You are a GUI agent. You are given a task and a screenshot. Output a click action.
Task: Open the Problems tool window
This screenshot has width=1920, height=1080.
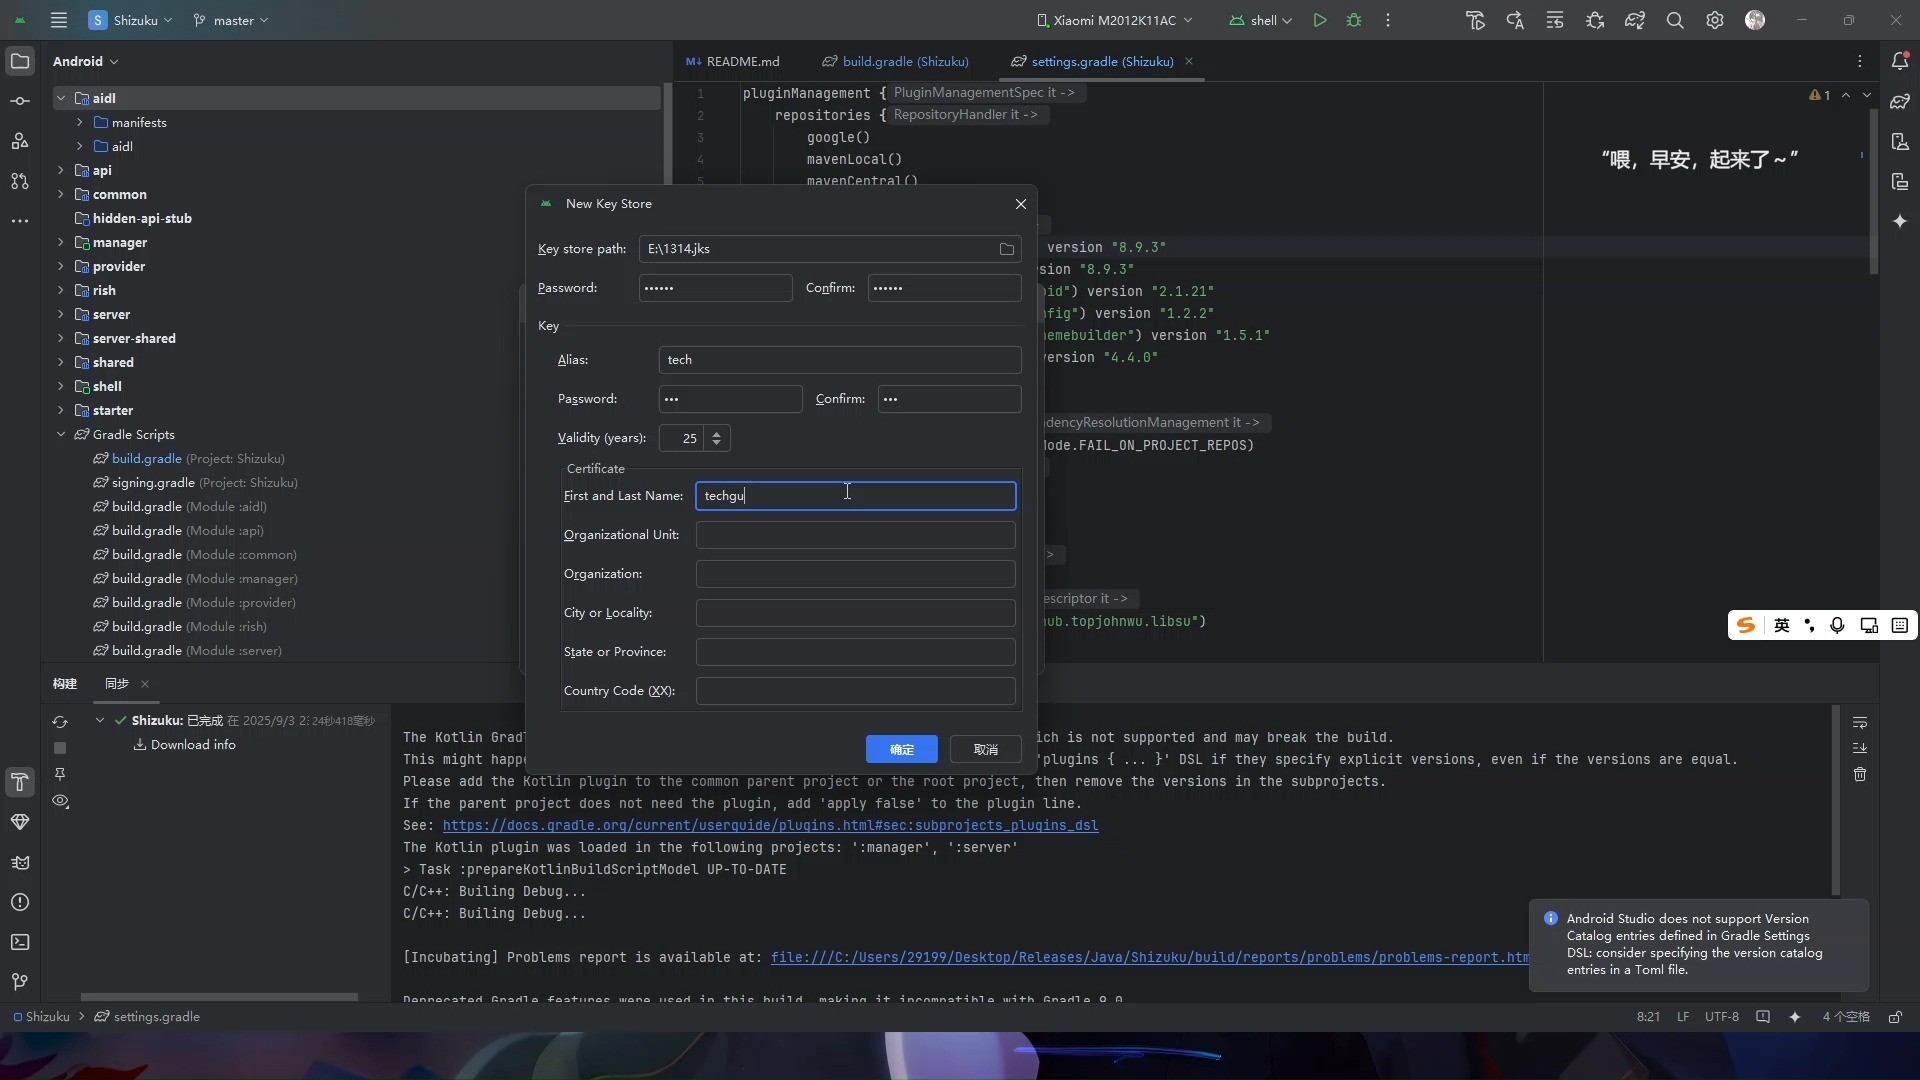click(x=20, y=903)
